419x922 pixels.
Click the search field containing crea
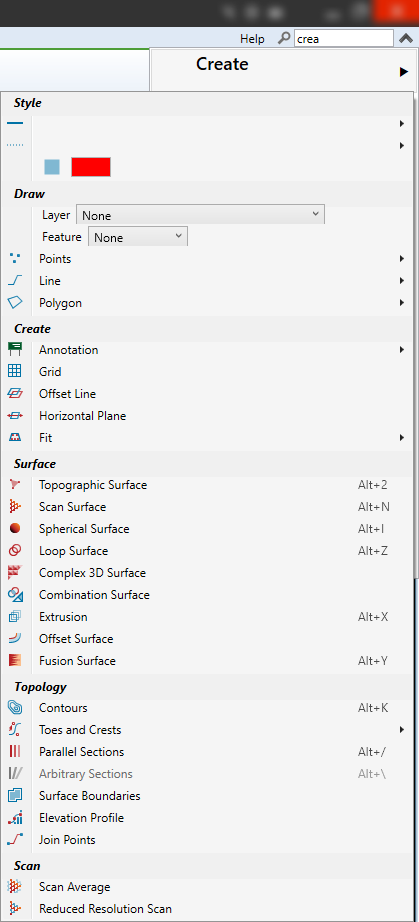coord(344,39)
